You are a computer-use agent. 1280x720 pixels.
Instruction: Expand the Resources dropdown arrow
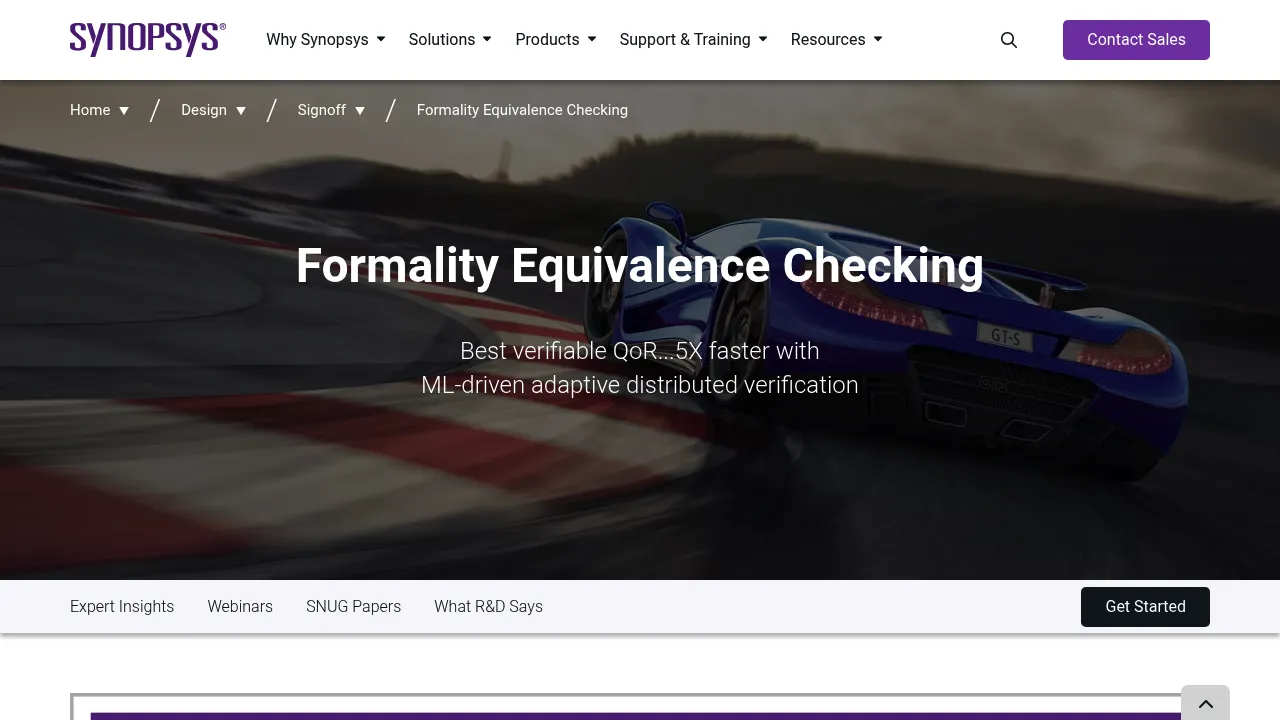coord(878,39)
